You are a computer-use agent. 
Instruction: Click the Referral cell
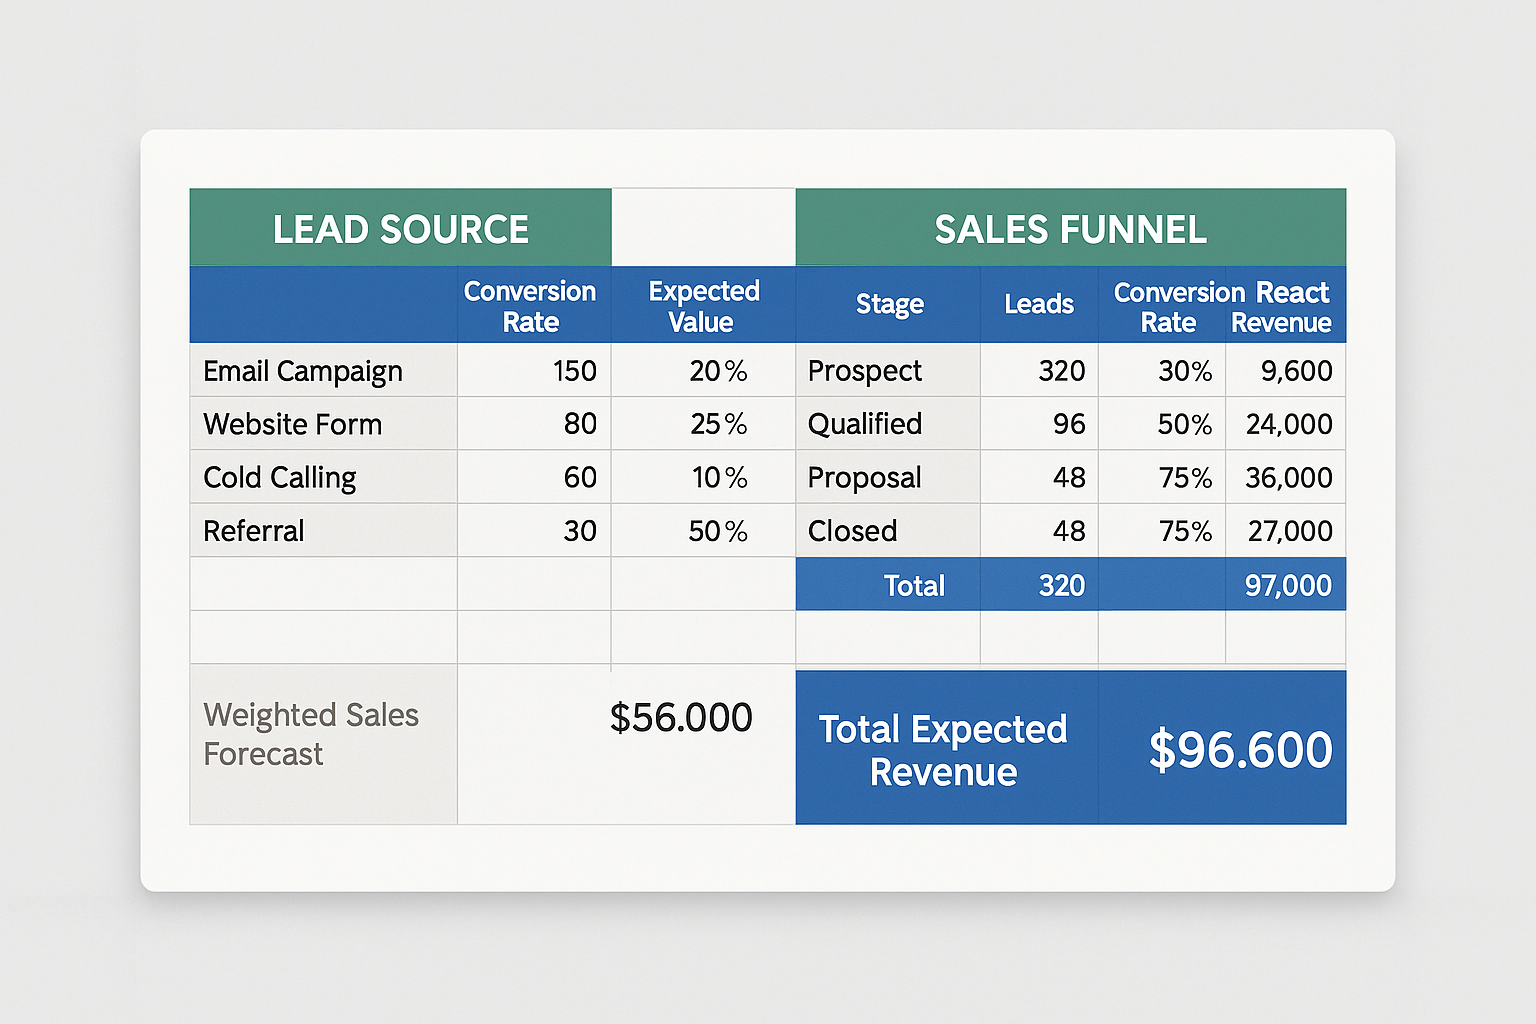pyautogui.click(x=323, y=531)
